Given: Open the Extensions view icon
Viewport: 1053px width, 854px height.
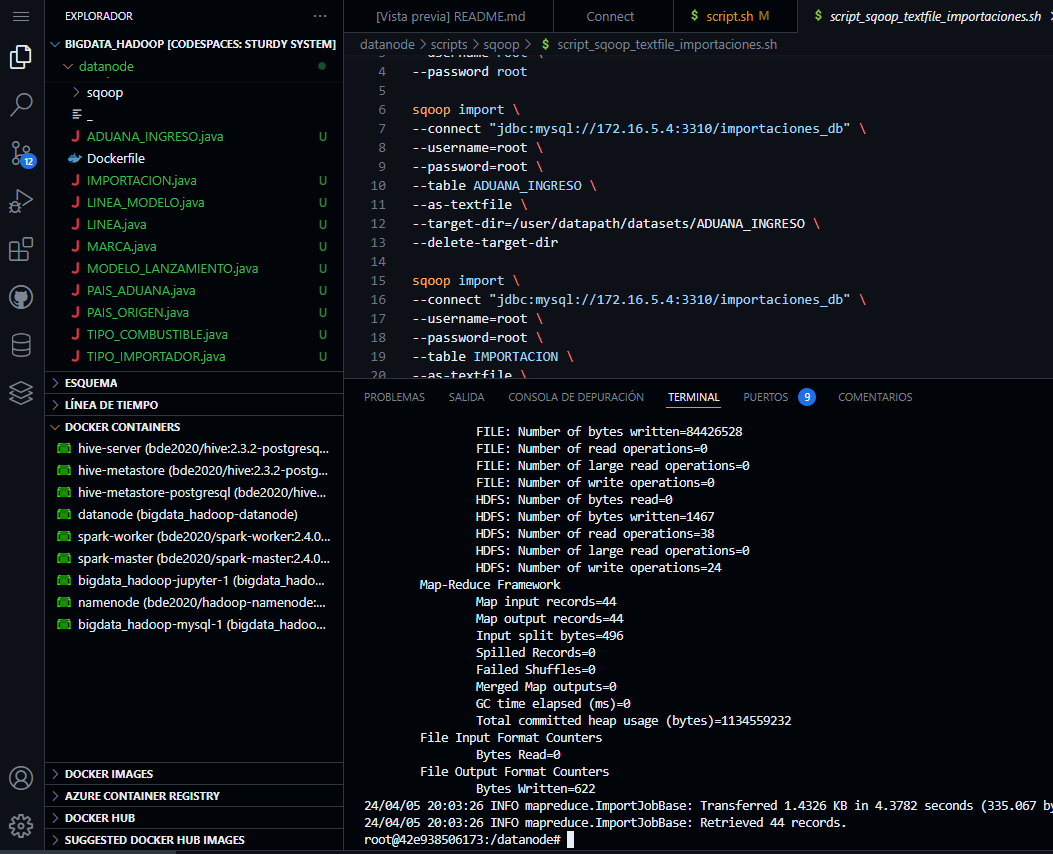Looking at the screenshot, I should [21, 249].
